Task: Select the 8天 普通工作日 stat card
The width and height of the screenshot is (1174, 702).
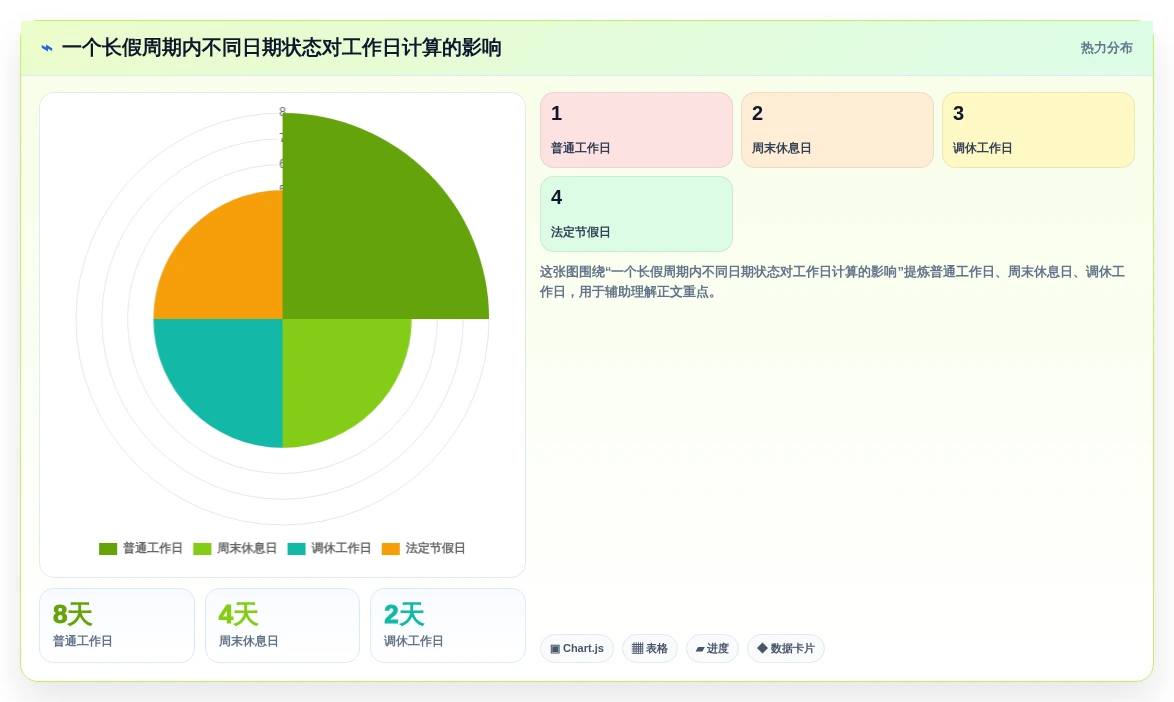Action: (117, 626)
